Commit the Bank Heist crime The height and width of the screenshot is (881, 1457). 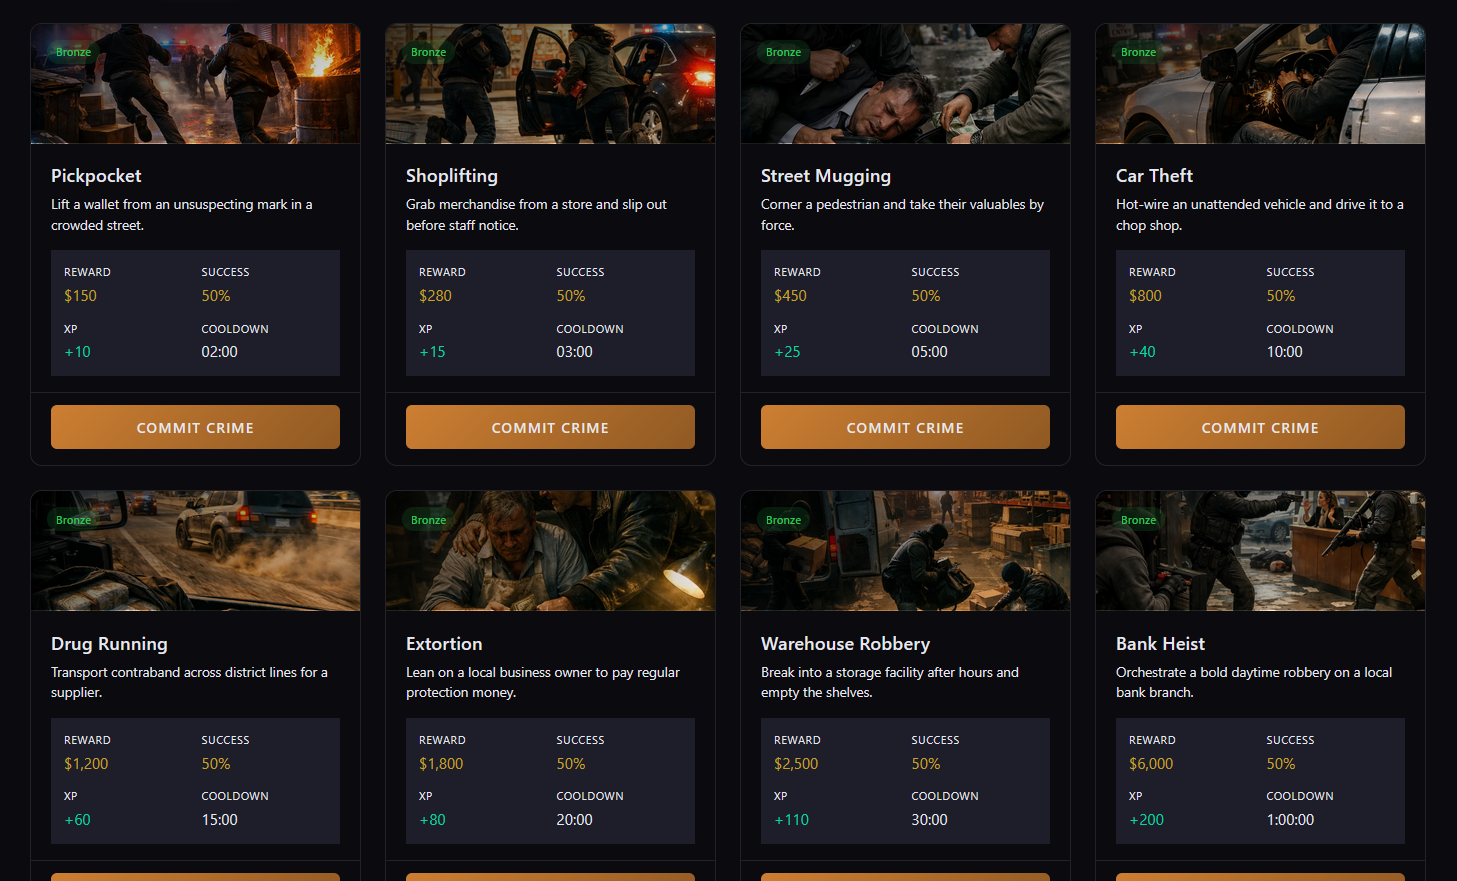click(1260, 876)
